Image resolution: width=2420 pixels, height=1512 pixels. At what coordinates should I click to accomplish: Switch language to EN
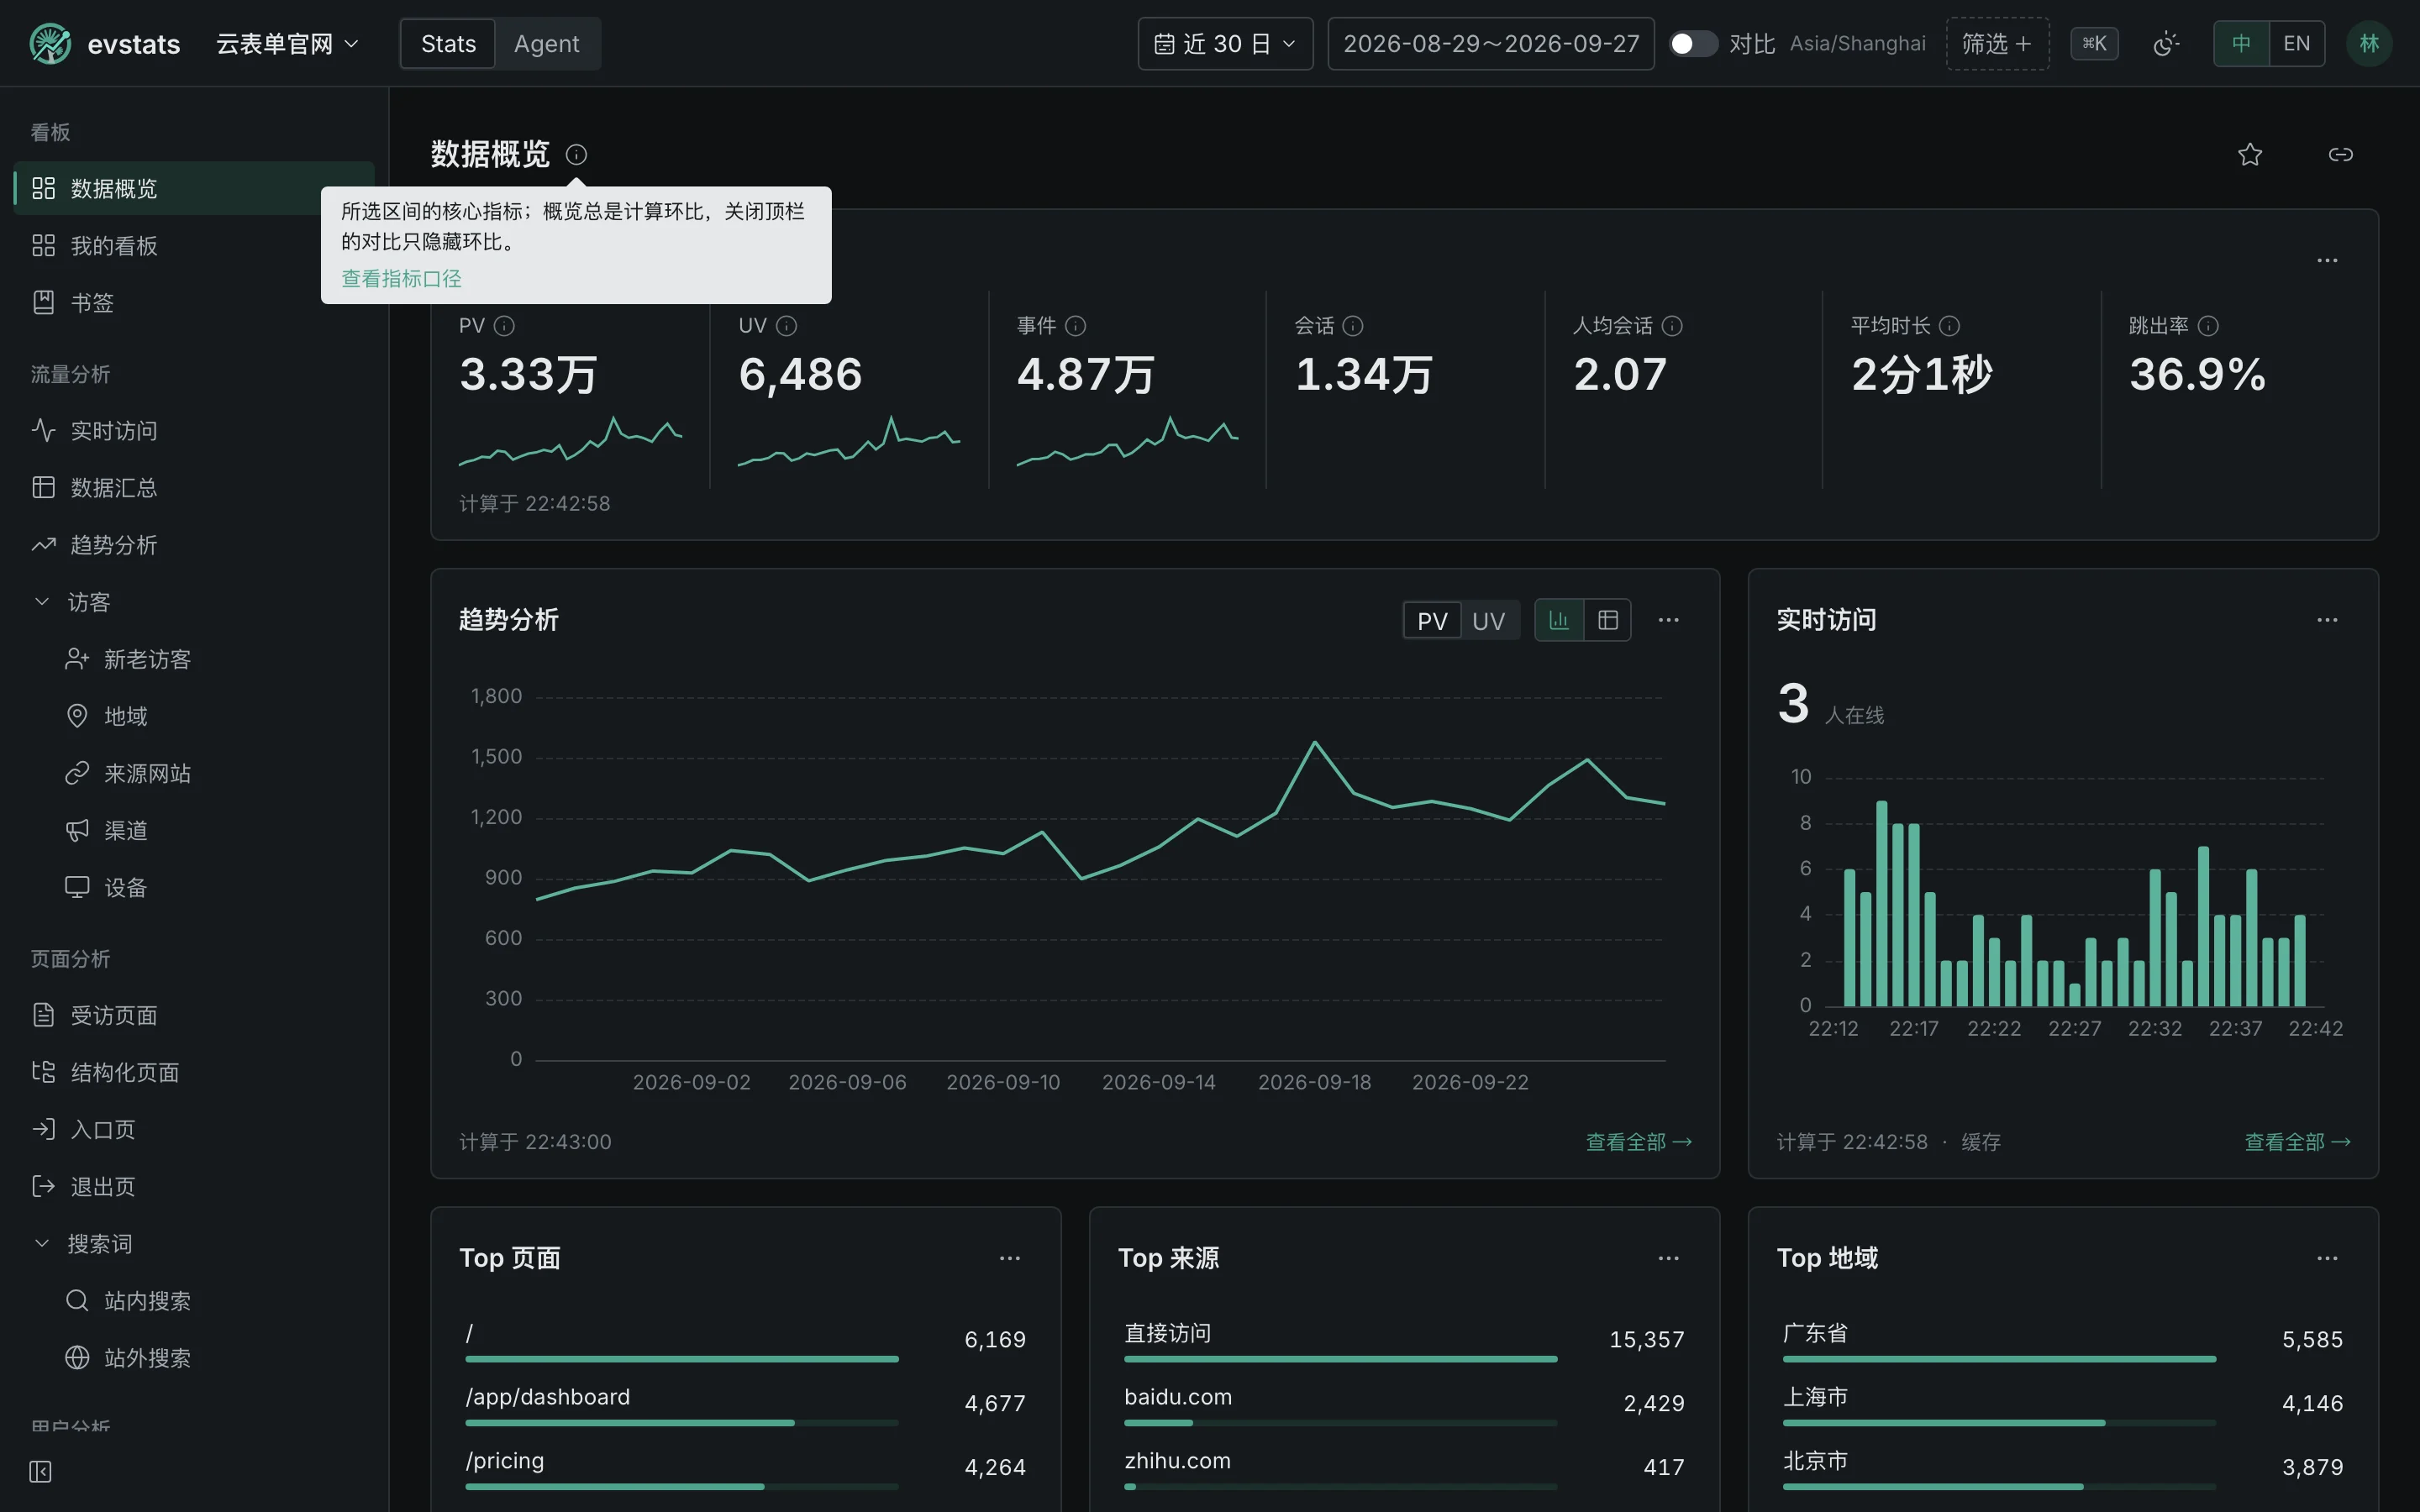click(x=2297, y=44)
